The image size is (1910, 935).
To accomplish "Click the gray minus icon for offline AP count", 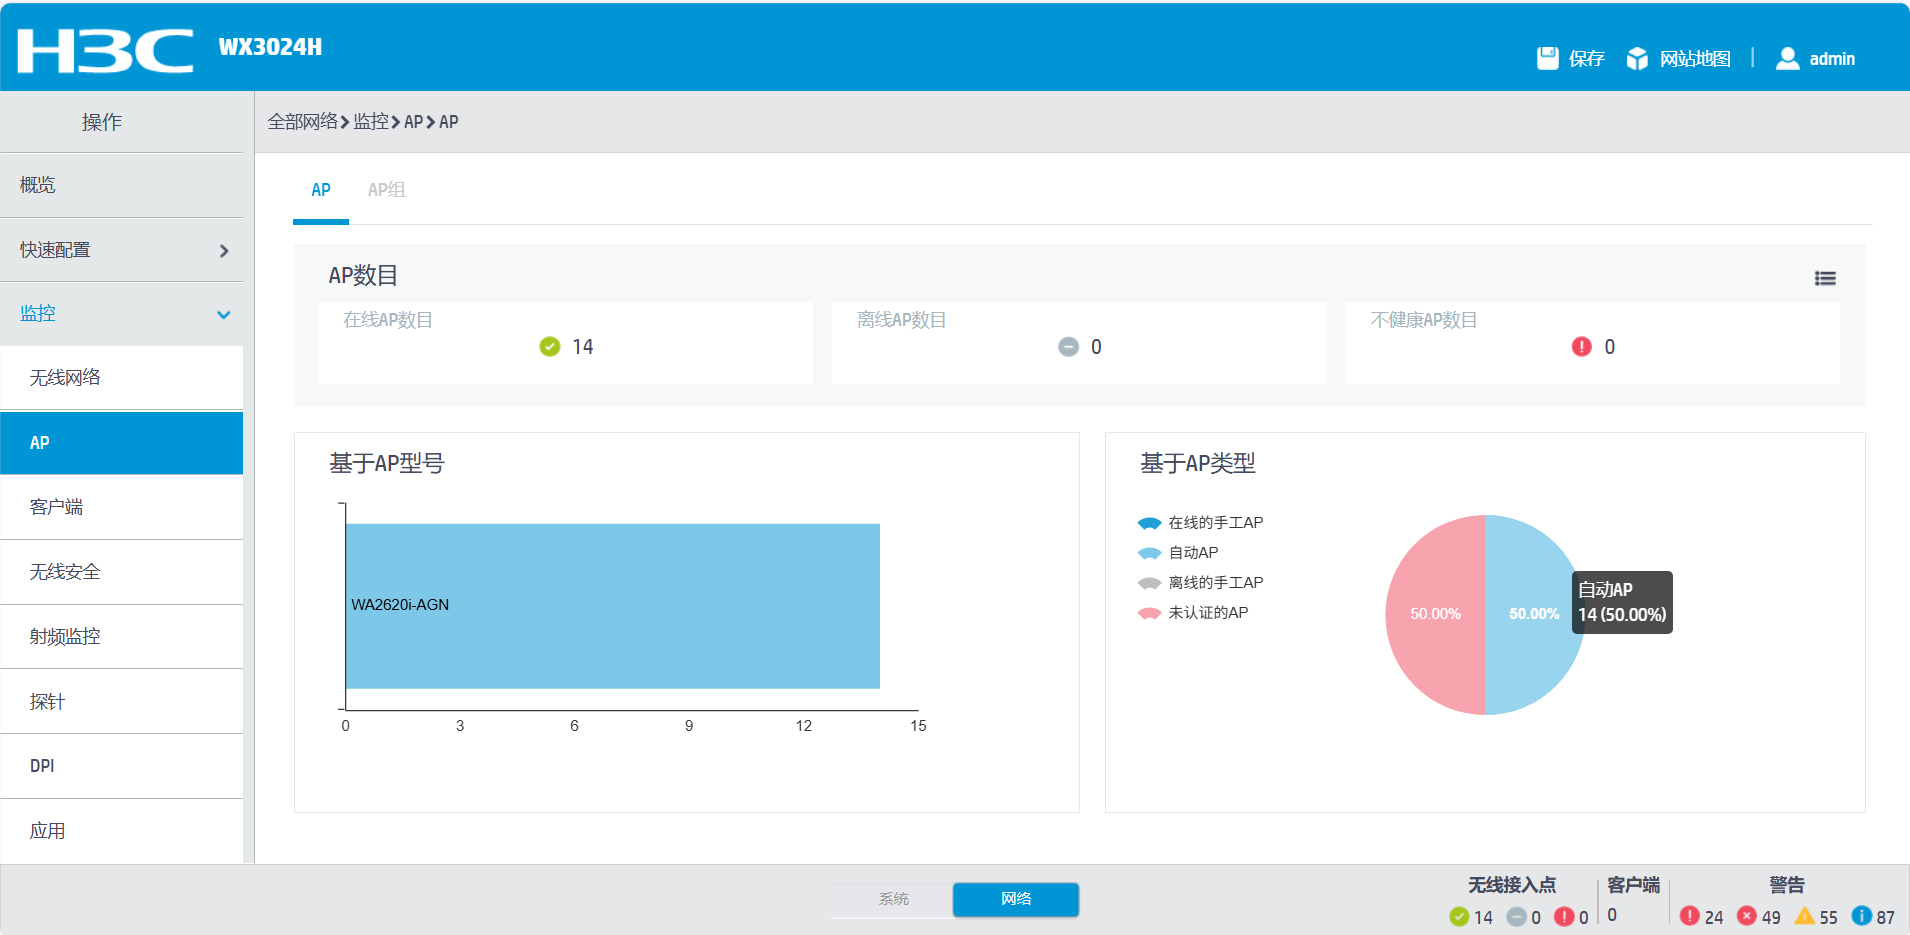I will [x=1069, y=346].
